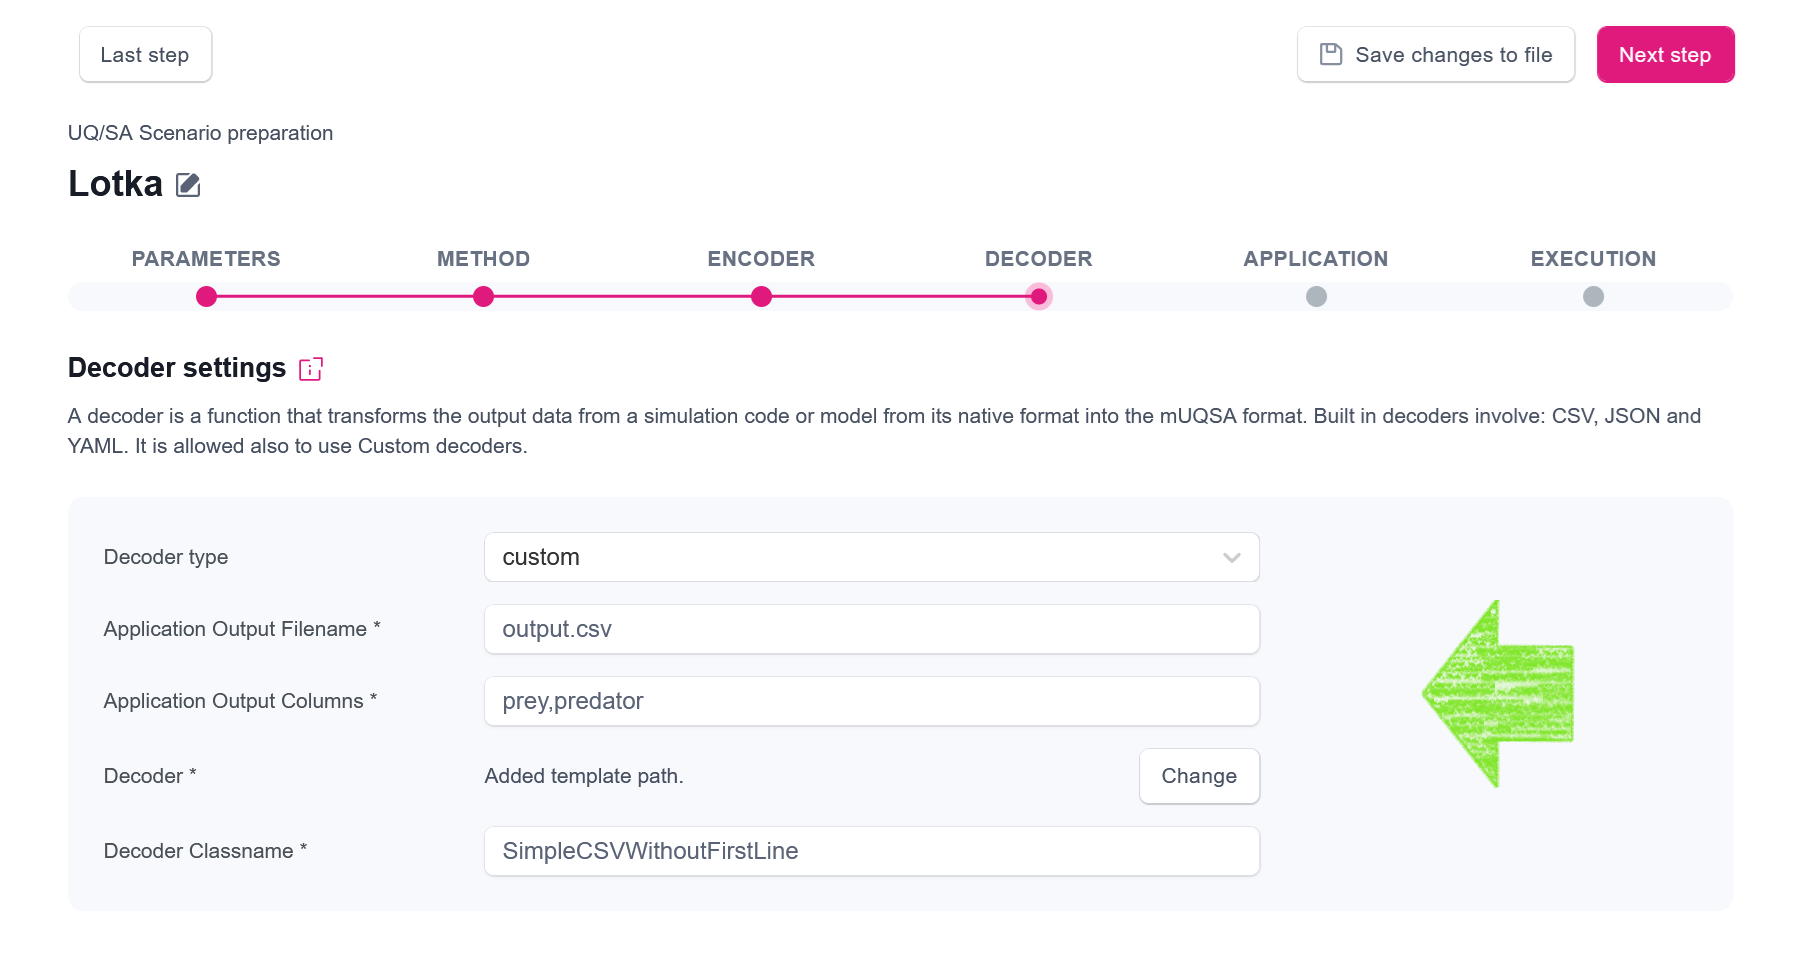Save changes to file
Screen dimensions: 1800x957
pyautogui.click(x=1435, y=54)
